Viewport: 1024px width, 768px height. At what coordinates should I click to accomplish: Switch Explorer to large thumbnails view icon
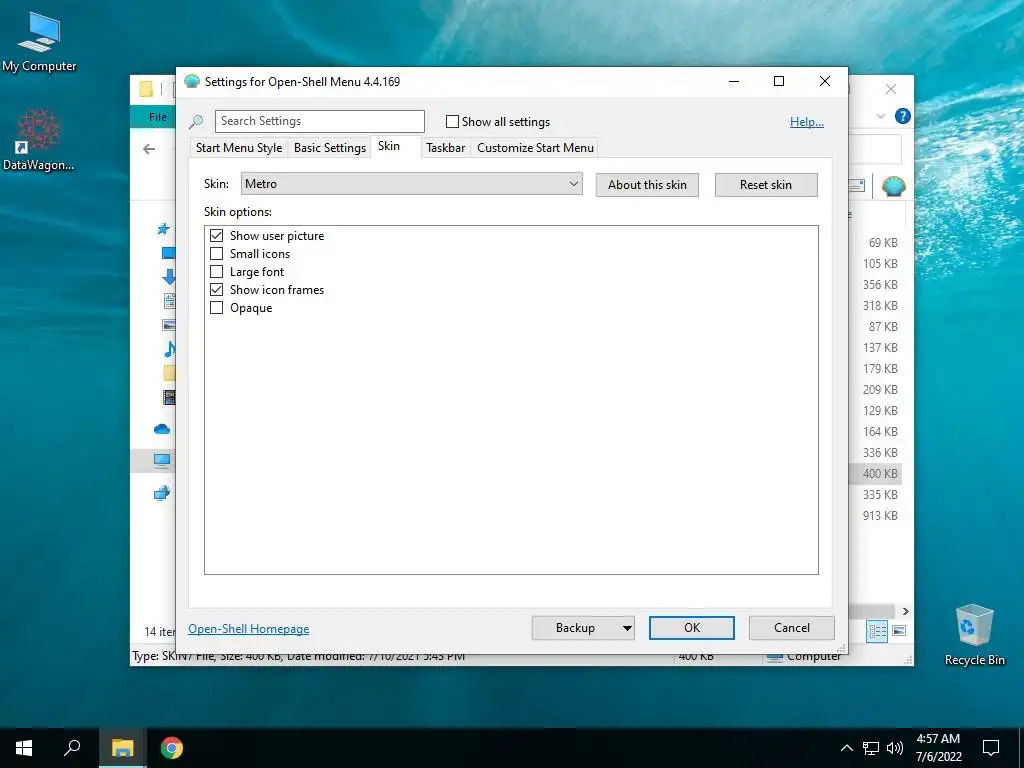899,631
